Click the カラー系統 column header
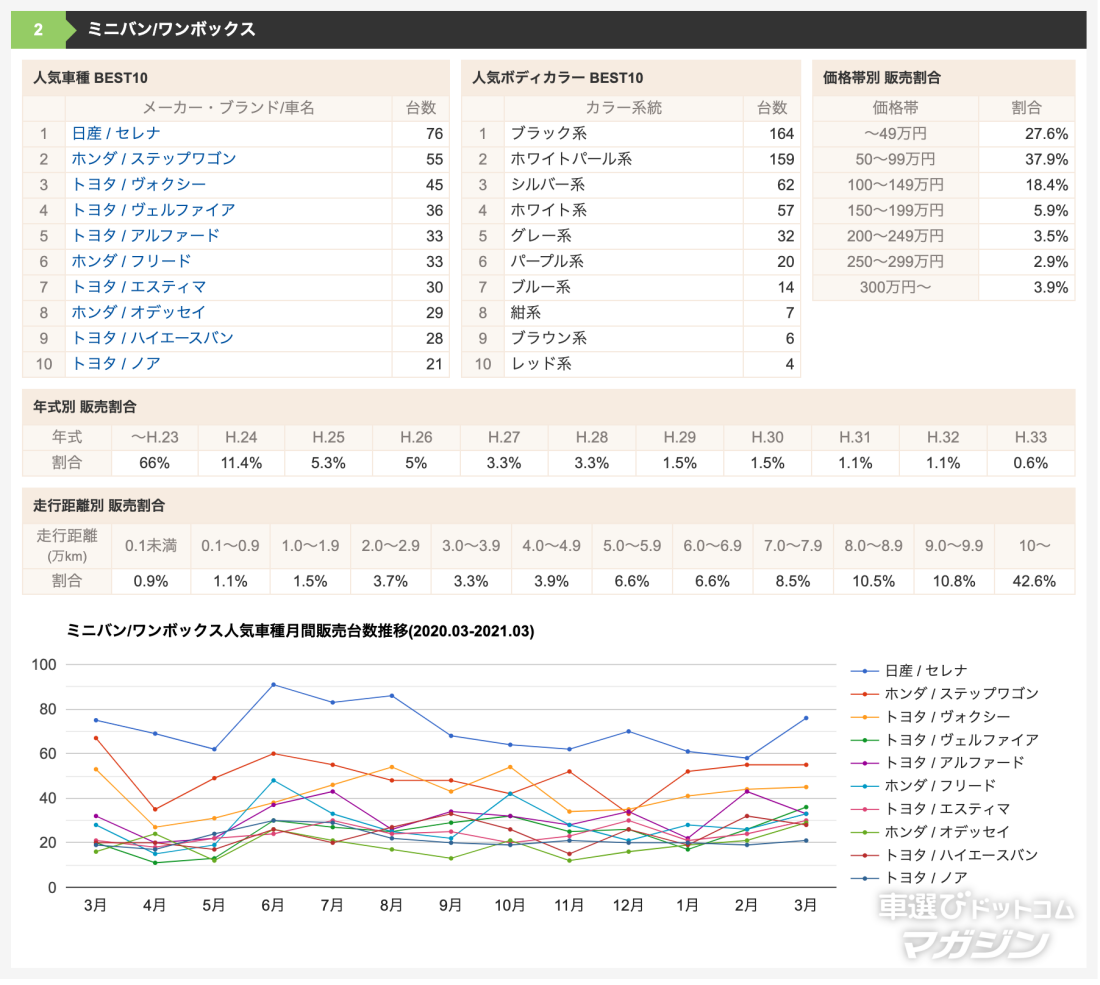Screen dimensions: 1100x985 coord(624,108)
